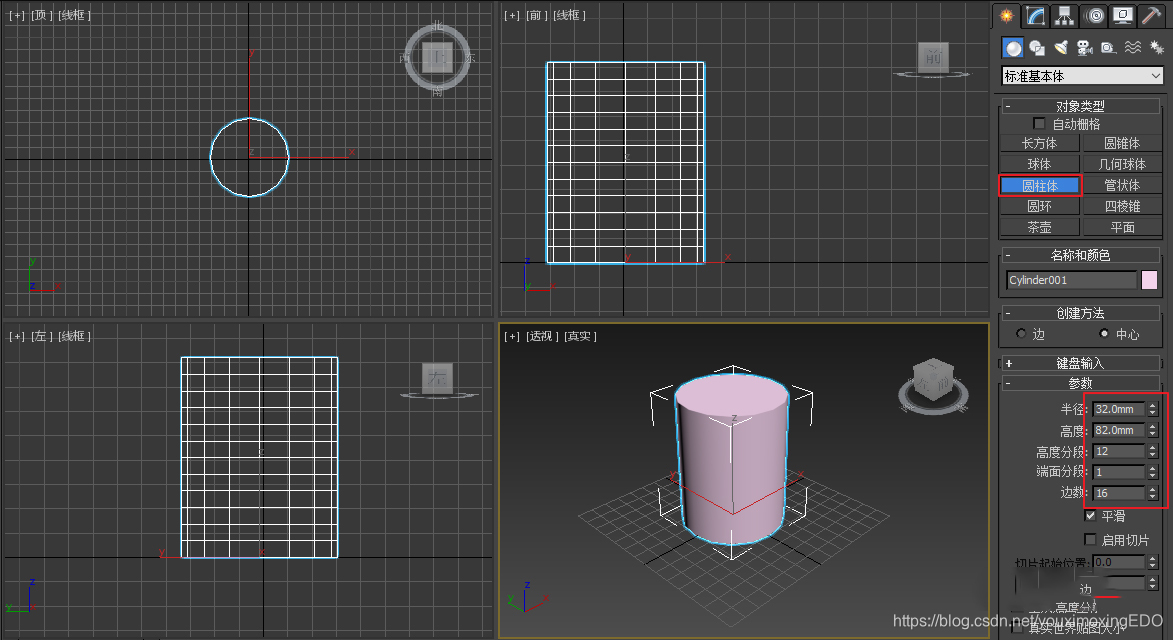Click the 高度 spinner arrows
Viewport: 1173px width, 640px height.
click(x=1153, y=430)
